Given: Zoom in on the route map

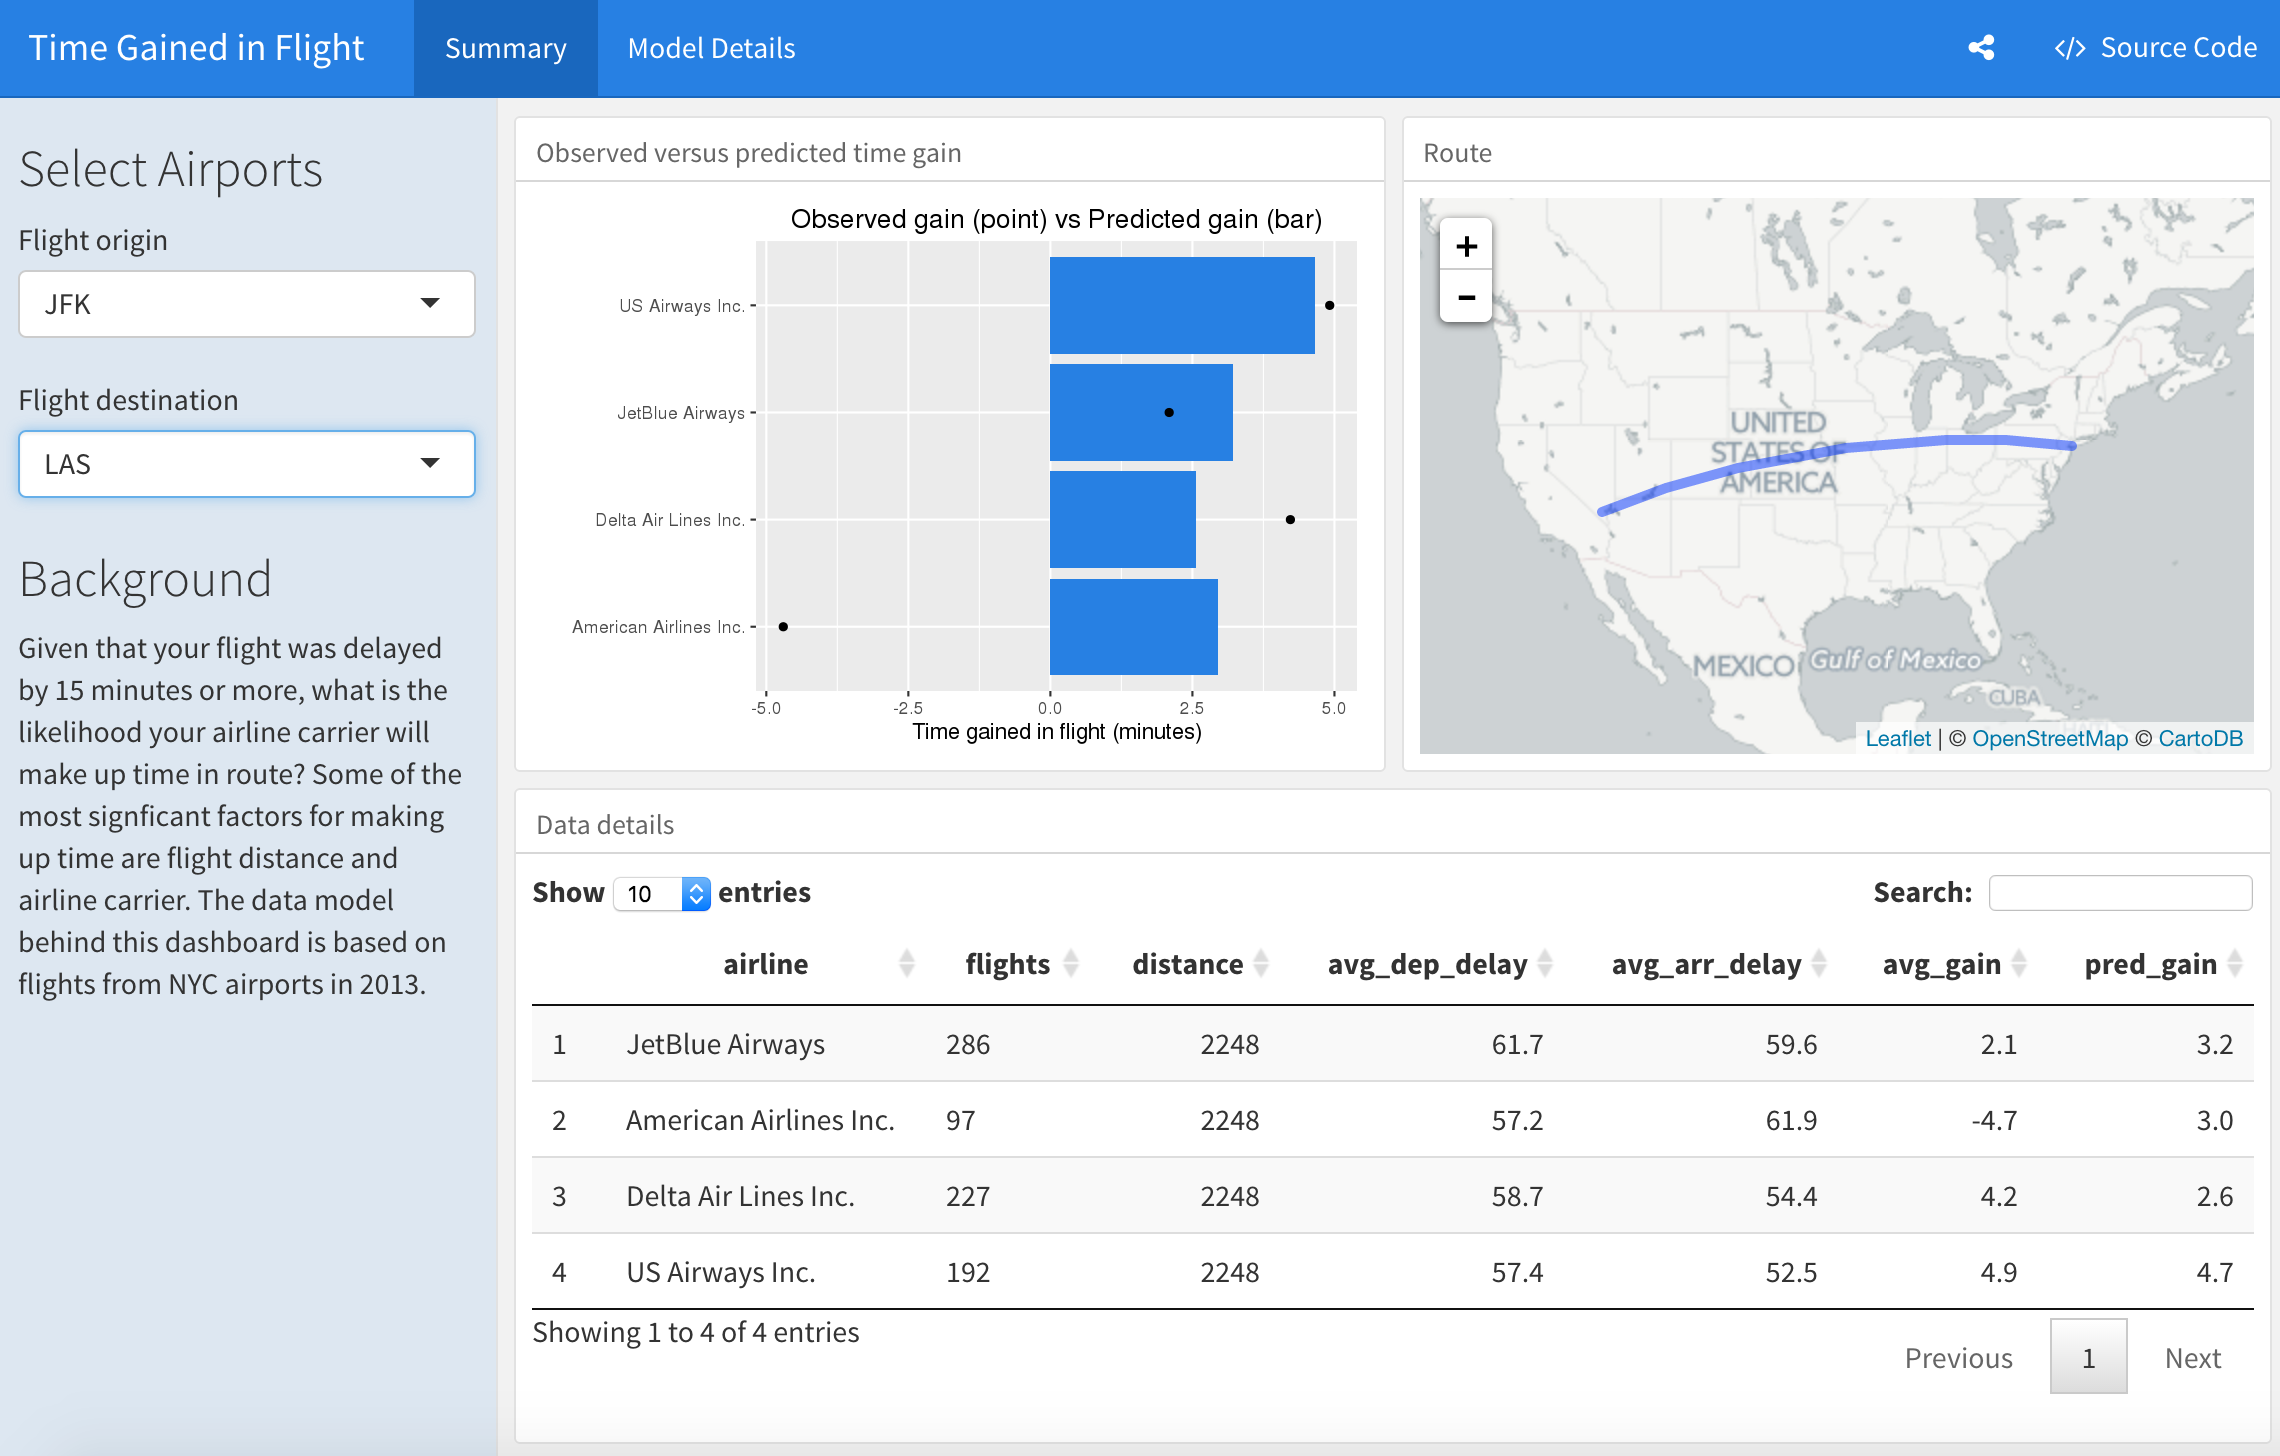Looking at the screenshot, I should click(x=1466, y=246).
